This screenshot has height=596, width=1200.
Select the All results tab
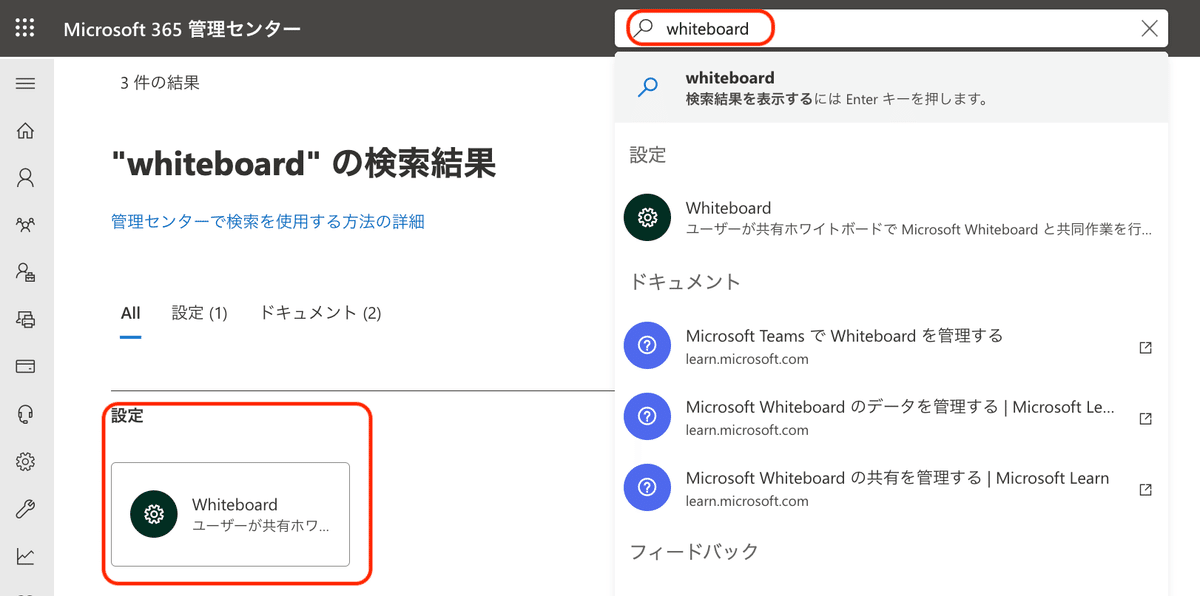[131, 314]
